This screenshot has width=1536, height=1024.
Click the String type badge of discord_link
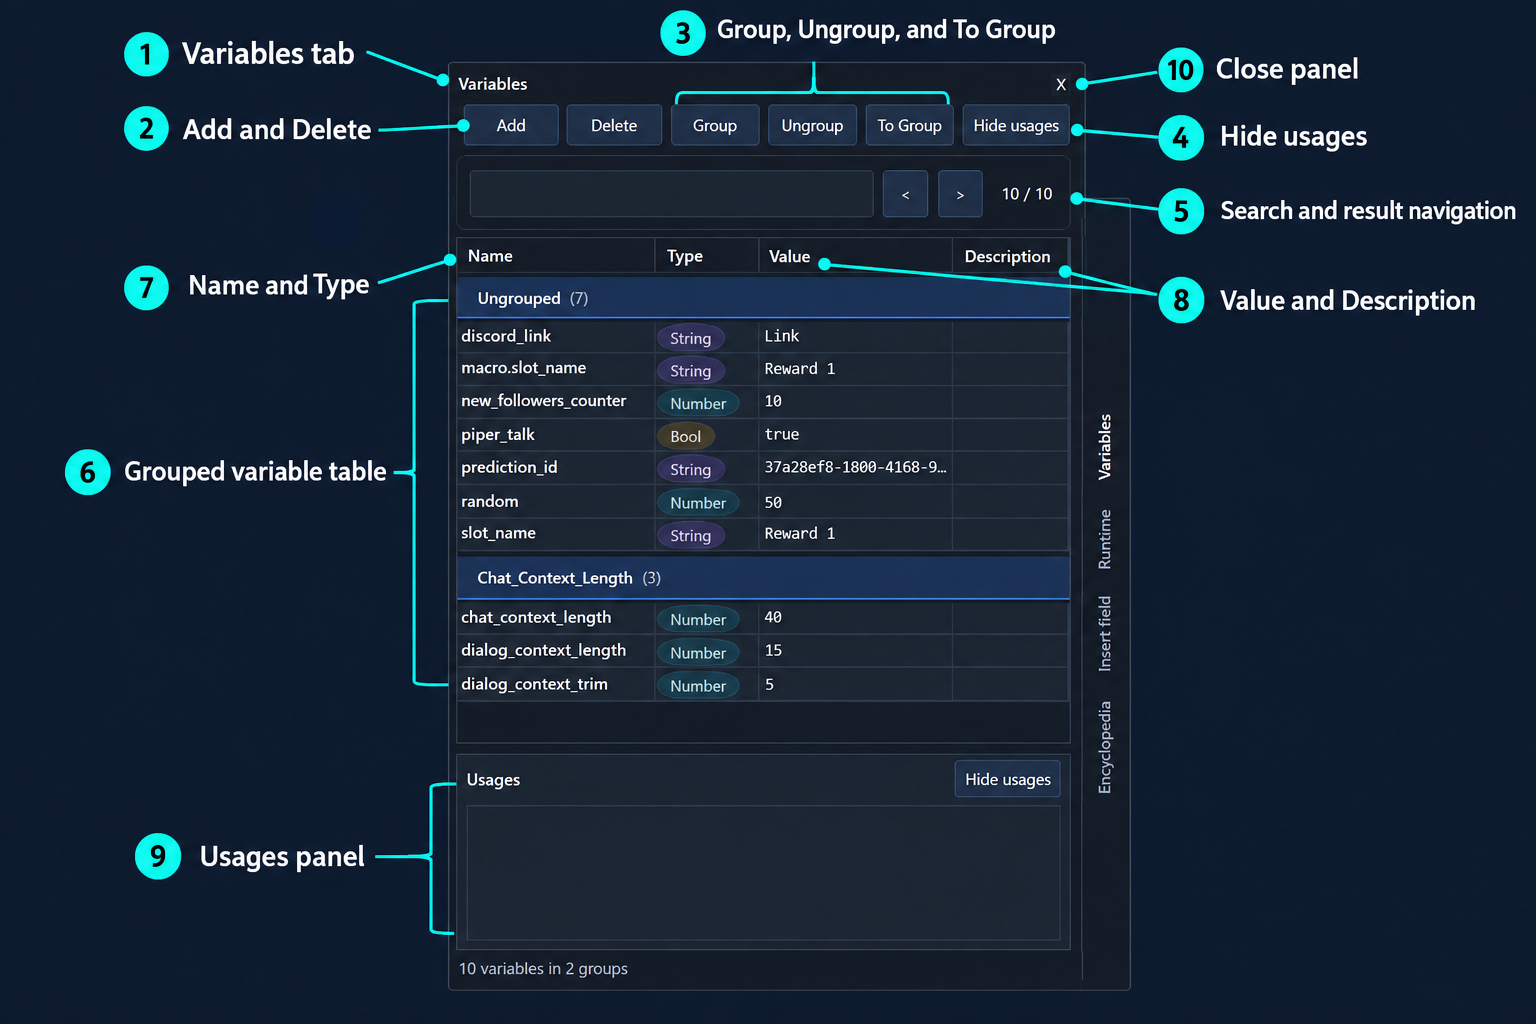coord(691,338)
